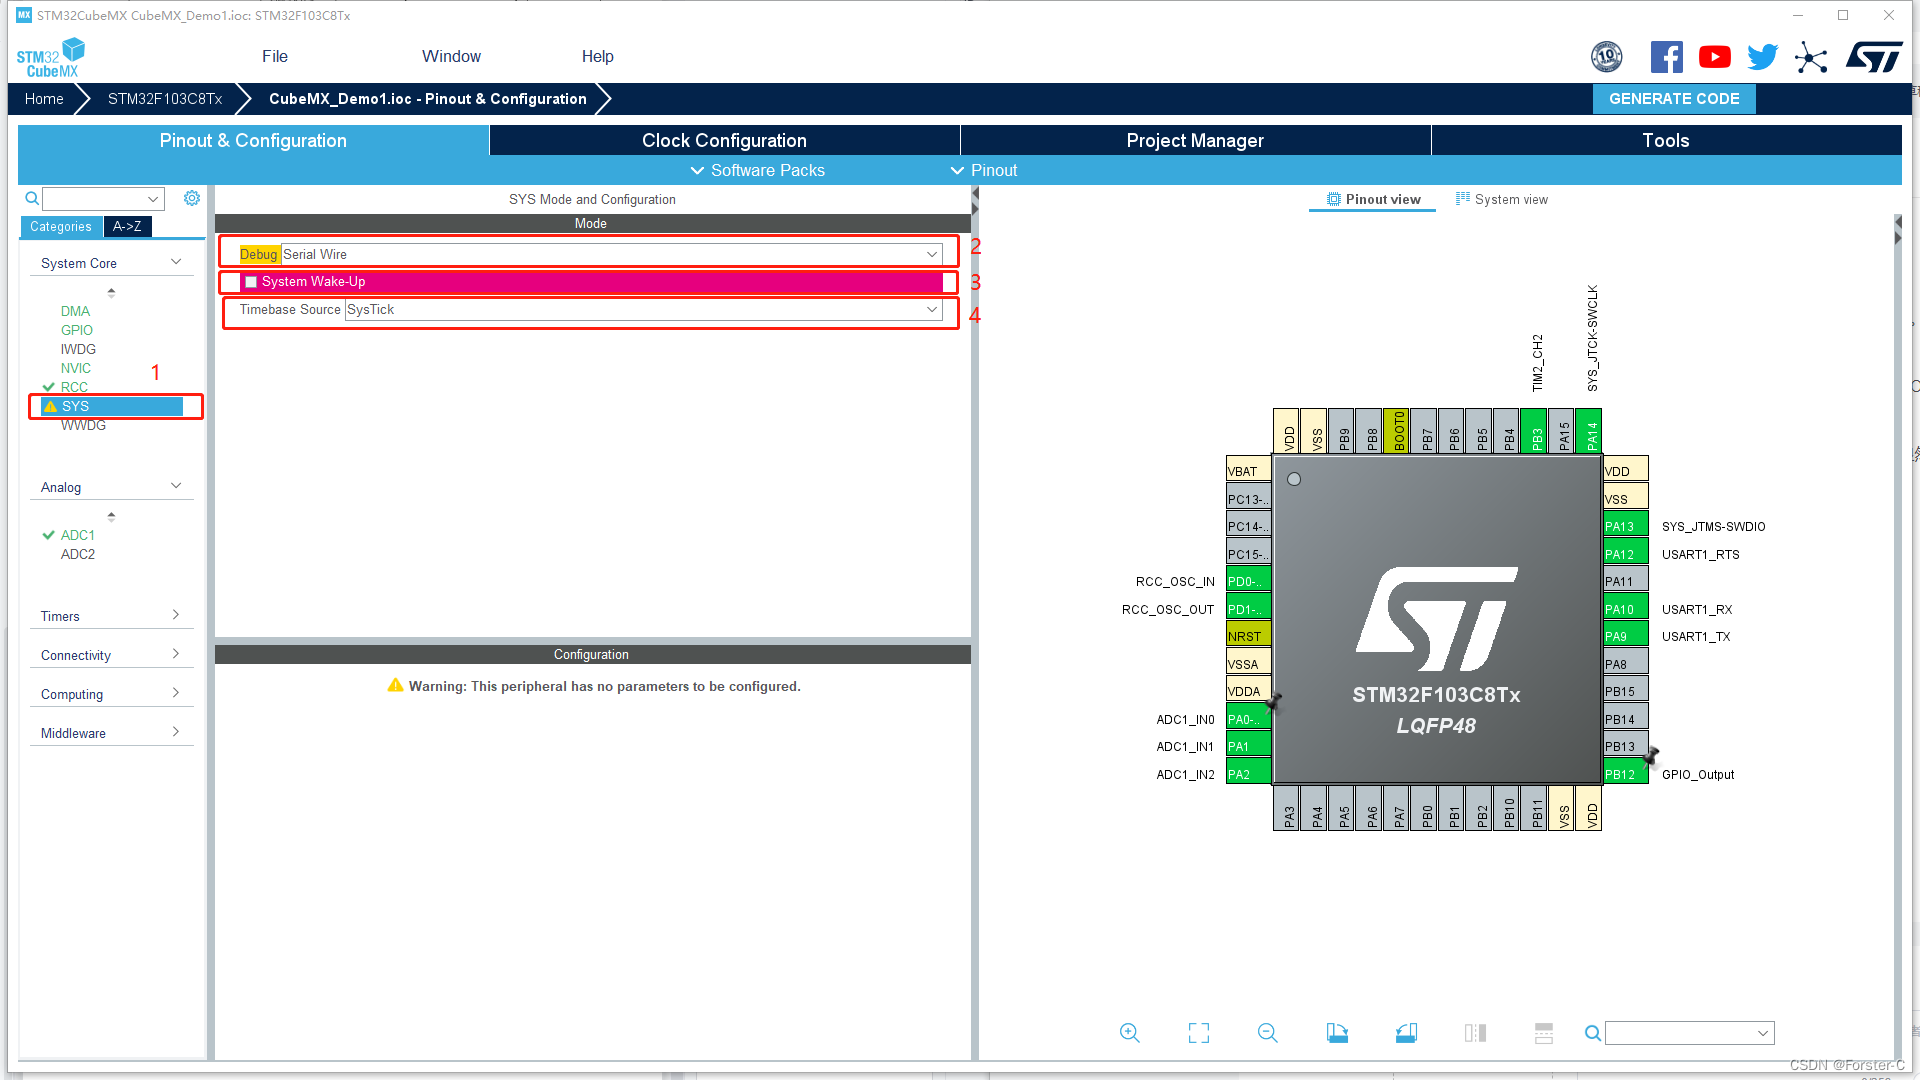Image resolution: width=1920 pixels, height=1080 pixels.
Task: Select the Pinout view toggle
Action: 1372,199
